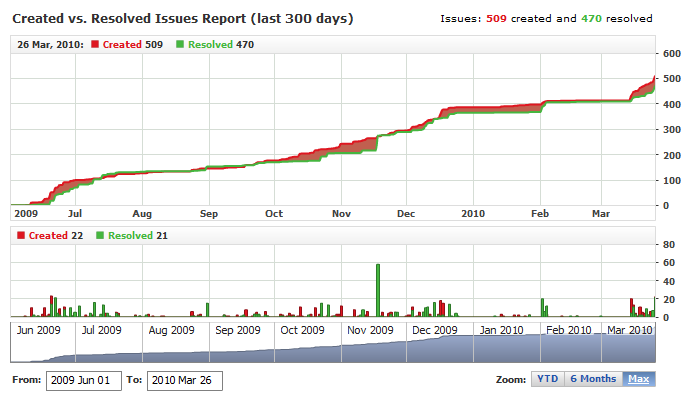
Task: Pick Mar 2010 in the timeline scroller
Action: 630,330
